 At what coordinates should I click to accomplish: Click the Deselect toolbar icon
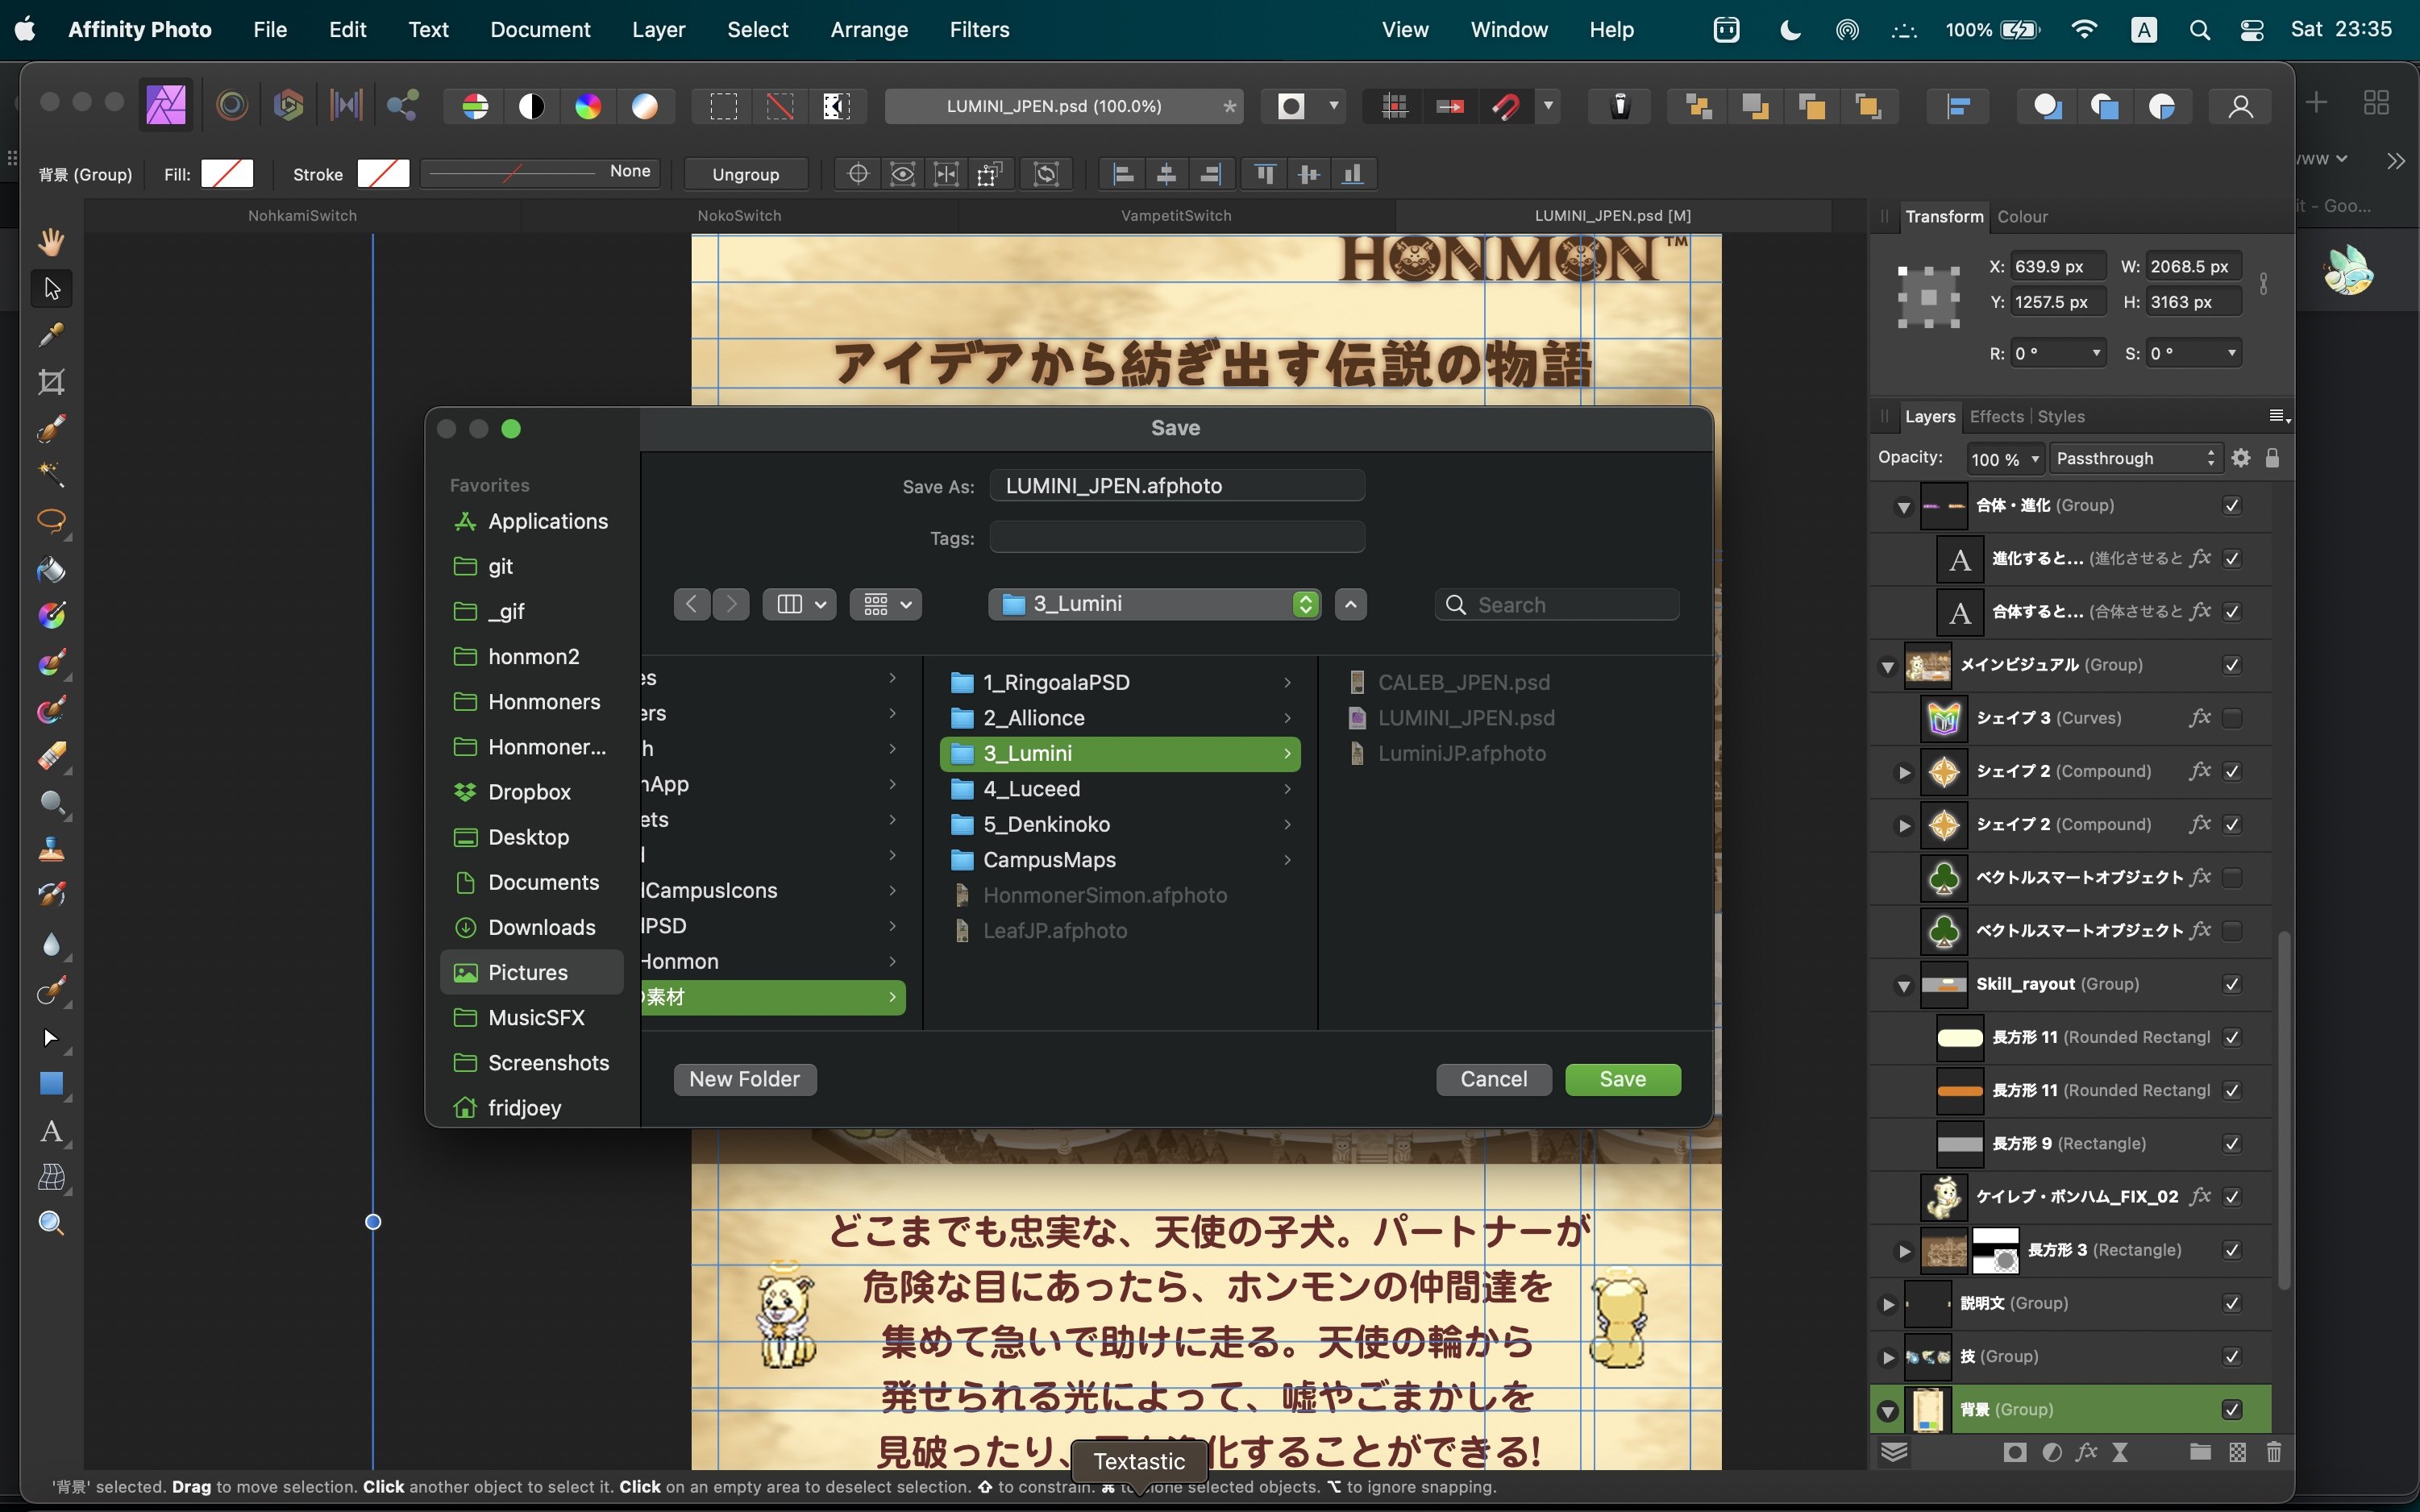tap(780, 106)
